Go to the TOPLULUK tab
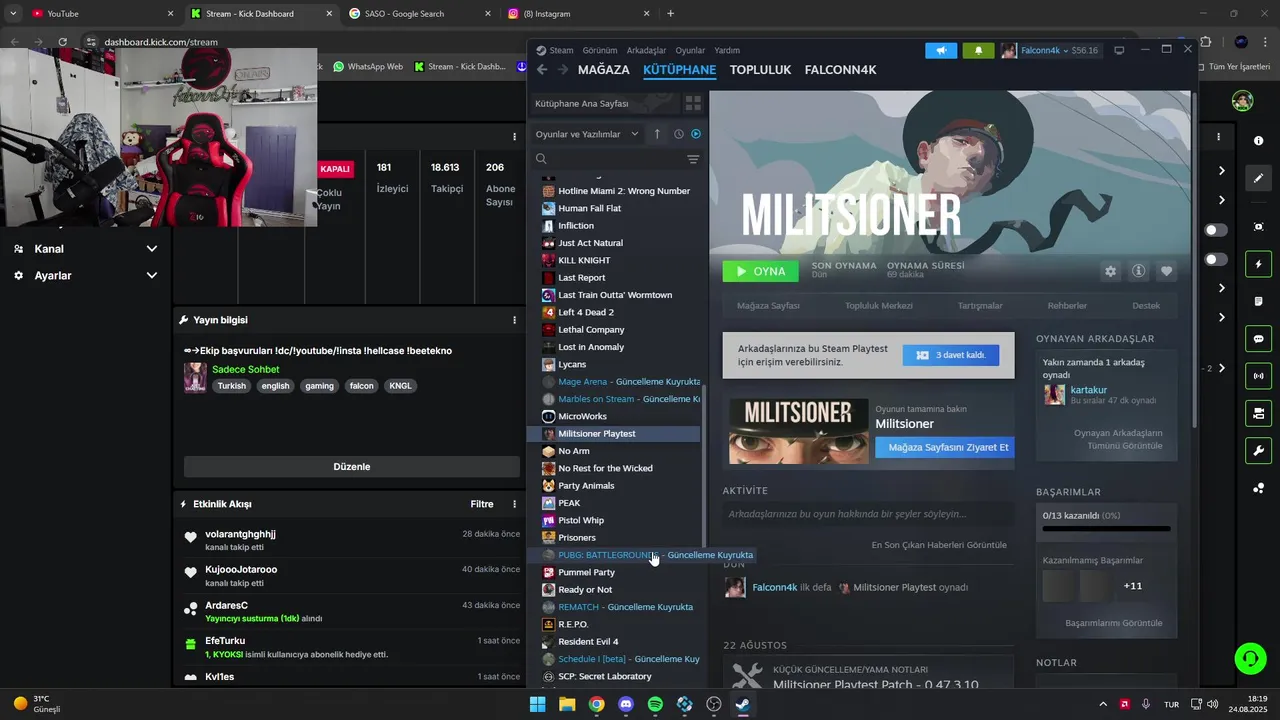1280x720 pixels. (x=760, y=70)
